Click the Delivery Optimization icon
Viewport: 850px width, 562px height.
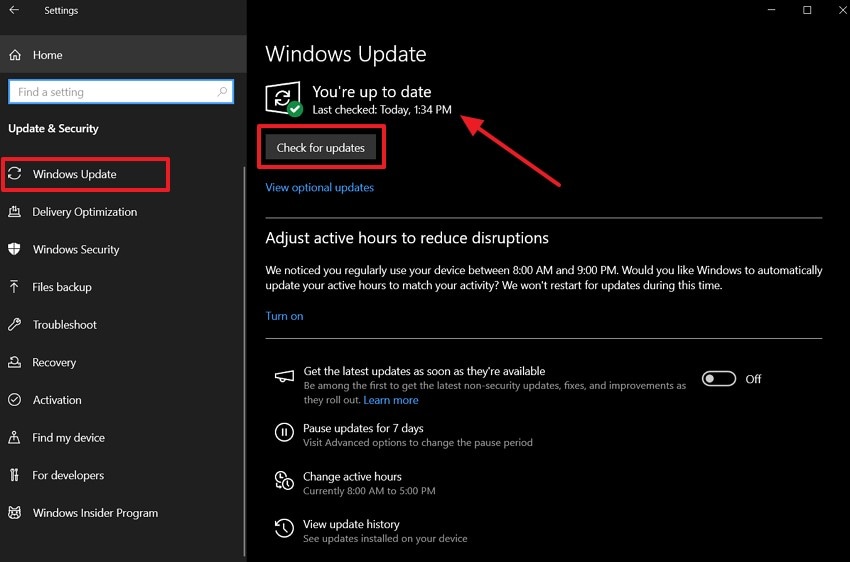pos(15,211)
